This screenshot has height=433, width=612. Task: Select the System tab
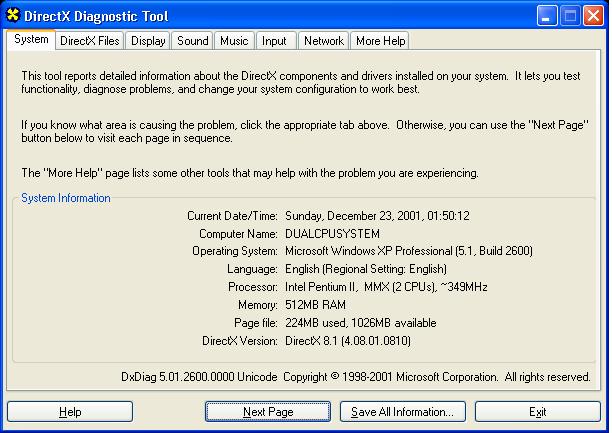[x=31, y=40]
